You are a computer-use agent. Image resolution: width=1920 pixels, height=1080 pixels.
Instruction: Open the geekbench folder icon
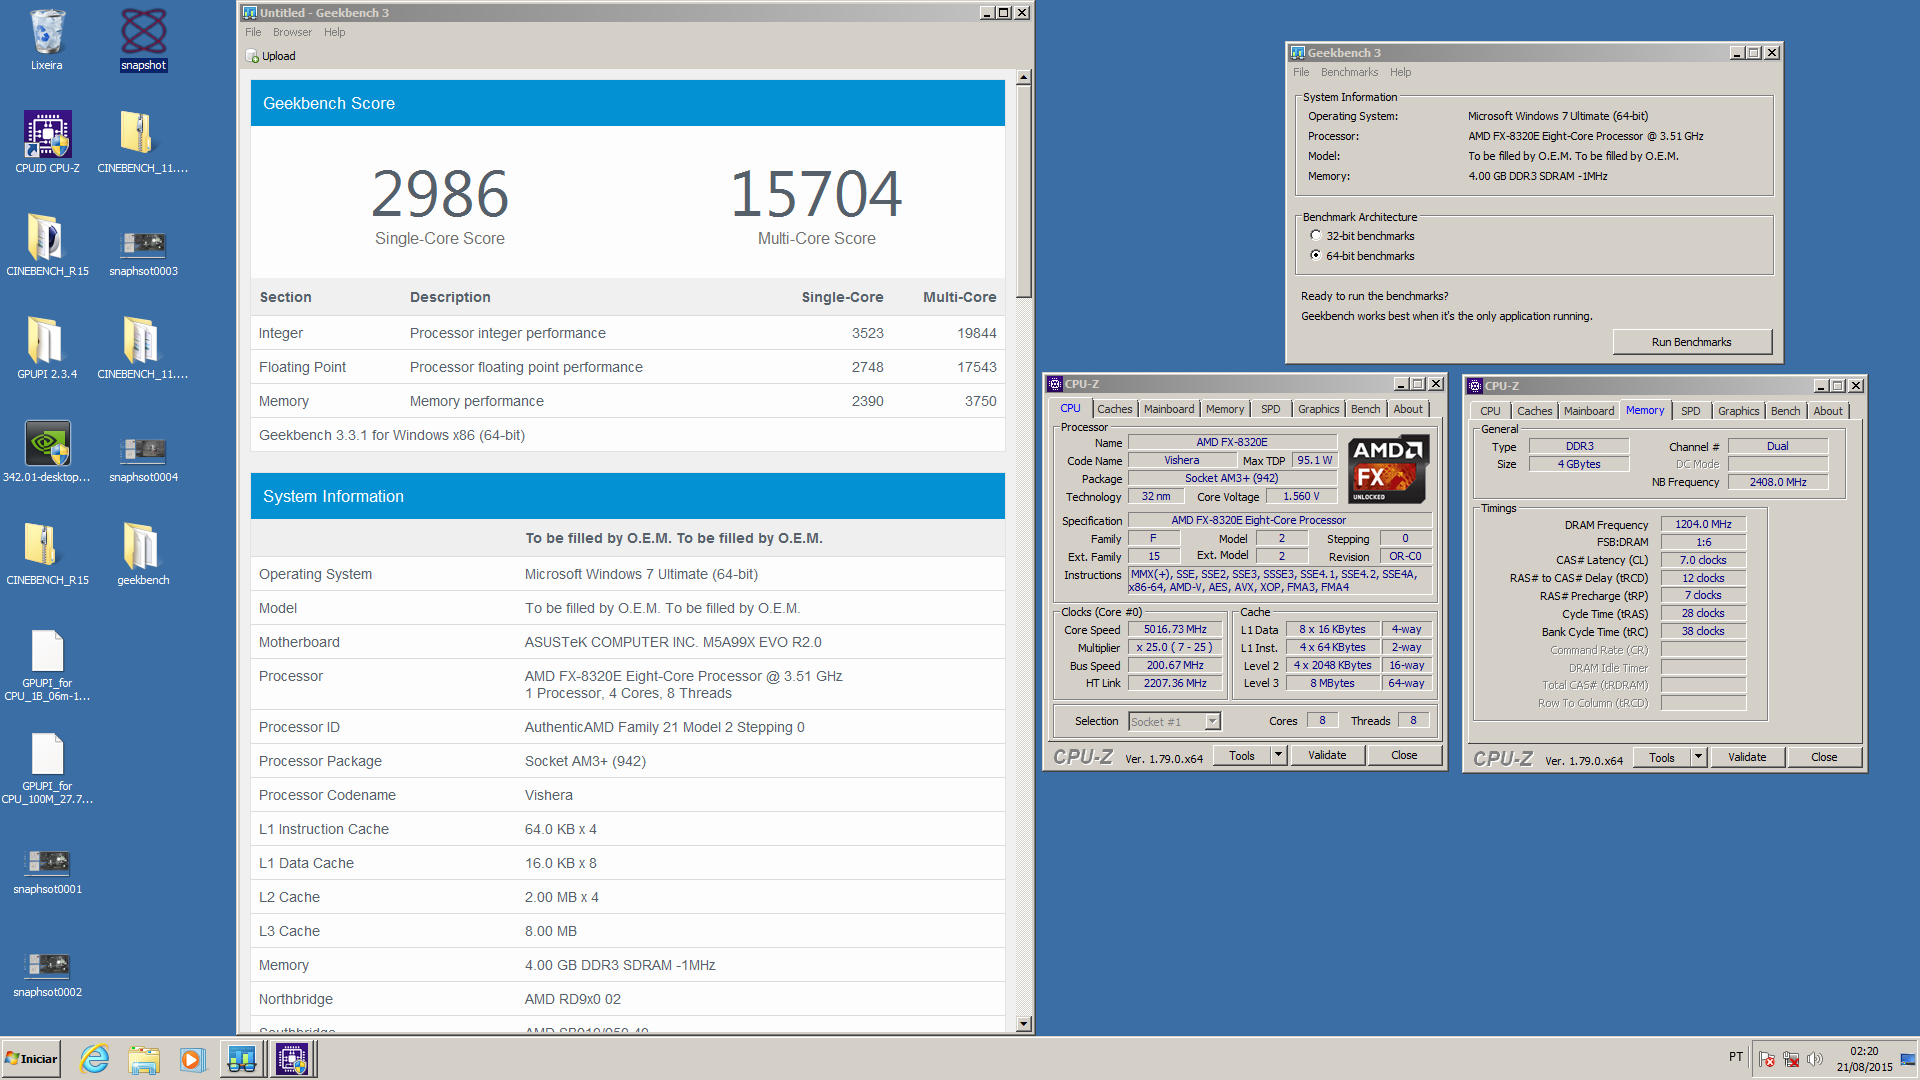pos(143,555)
